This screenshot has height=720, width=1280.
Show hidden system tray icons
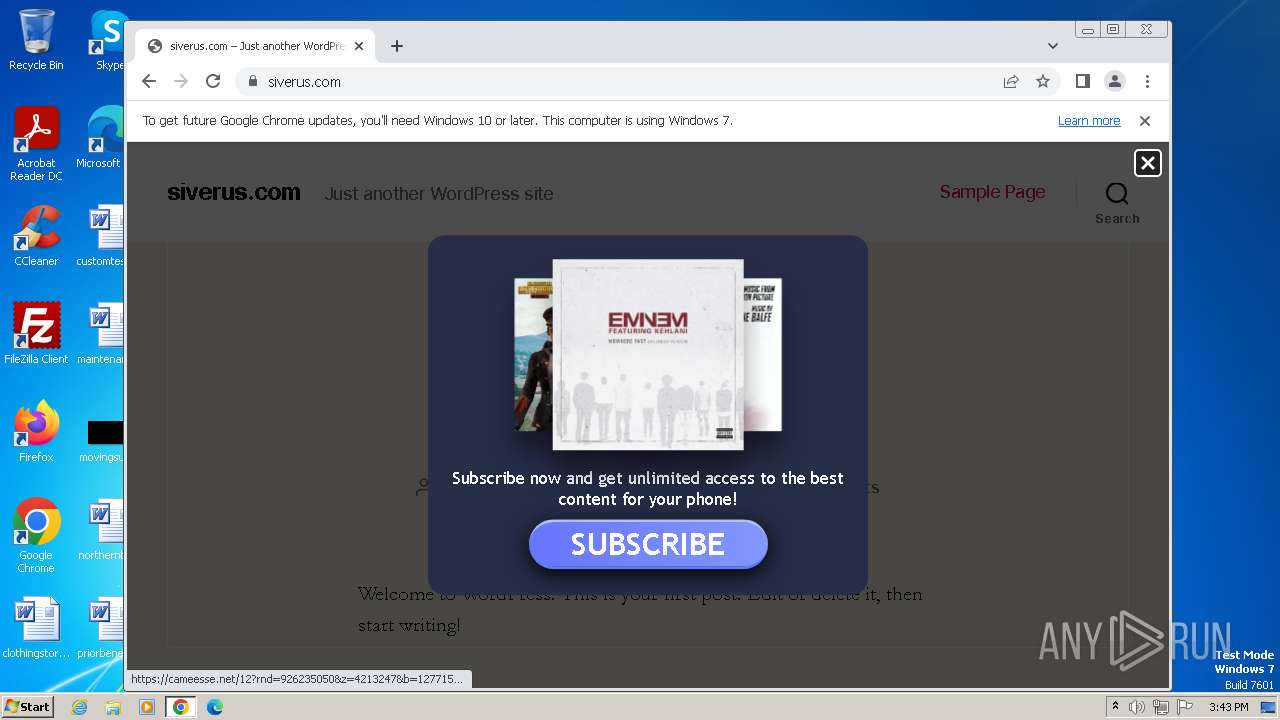(1115, 707)
